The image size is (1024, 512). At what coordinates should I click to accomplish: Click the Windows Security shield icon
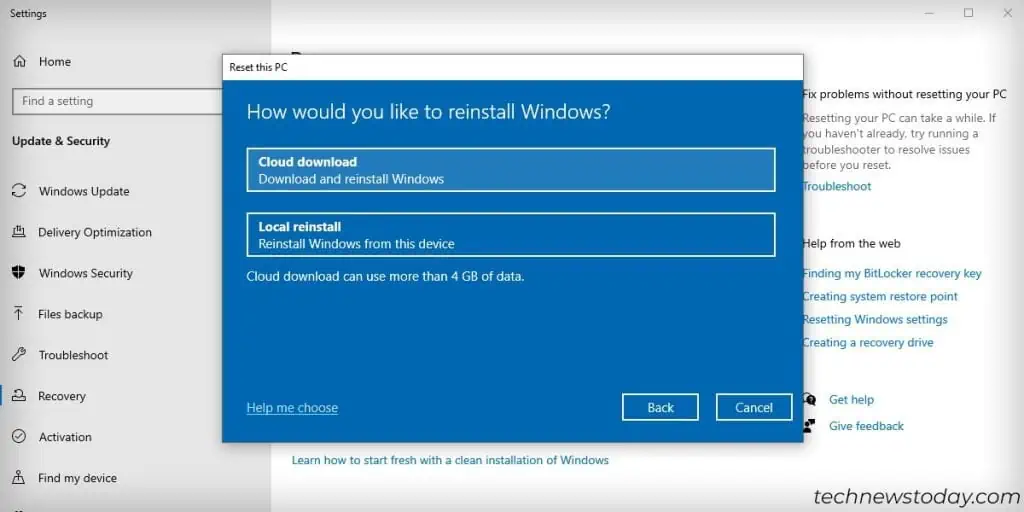point(19,272)
